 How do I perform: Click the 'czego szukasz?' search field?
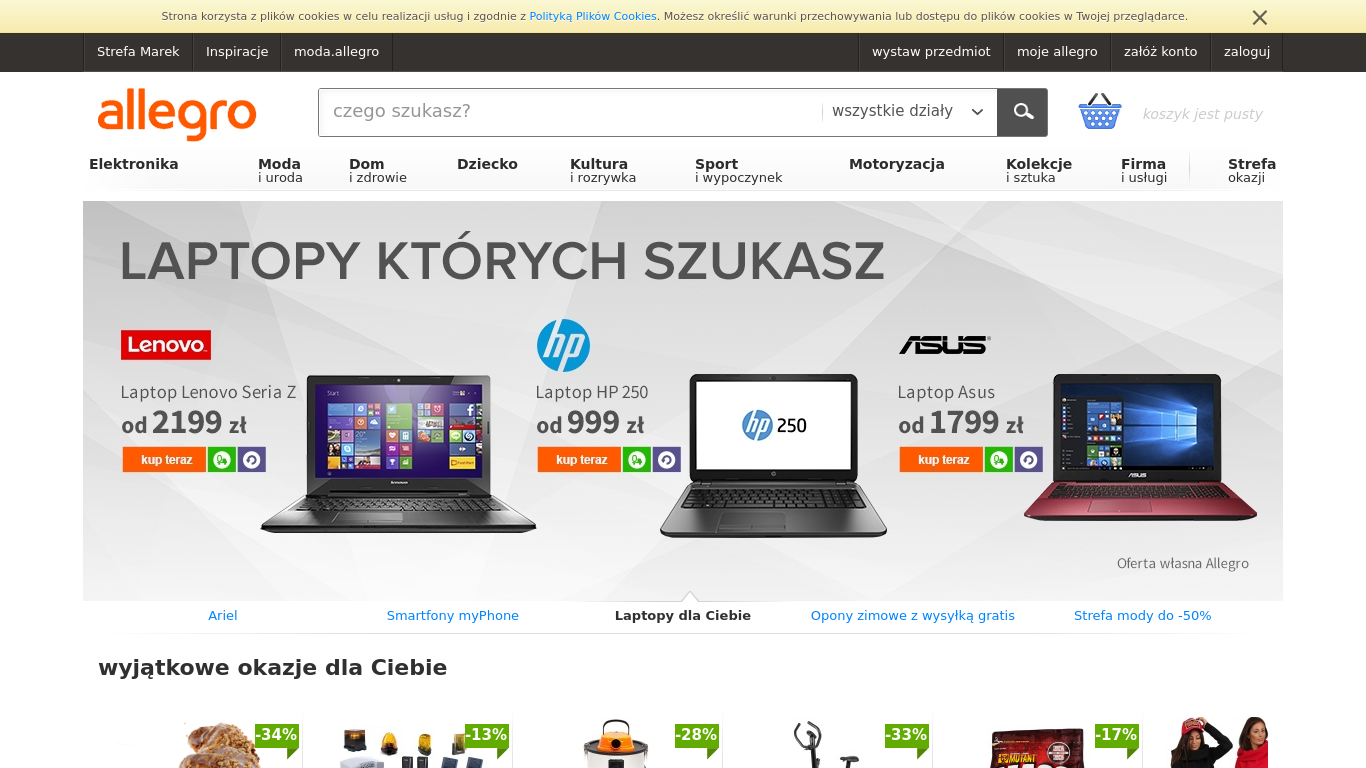[570, 112]
